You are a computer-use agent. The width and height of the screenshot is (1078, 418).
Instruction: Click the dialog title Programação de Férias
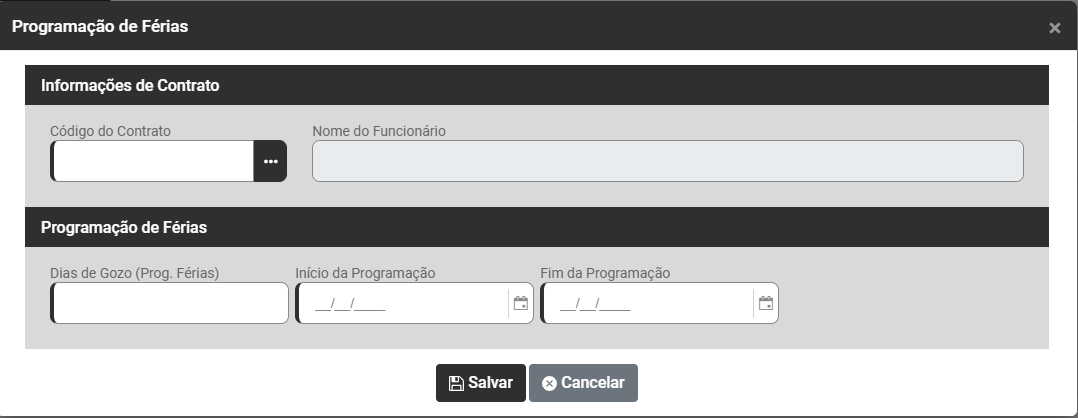[x=100, y=27]
